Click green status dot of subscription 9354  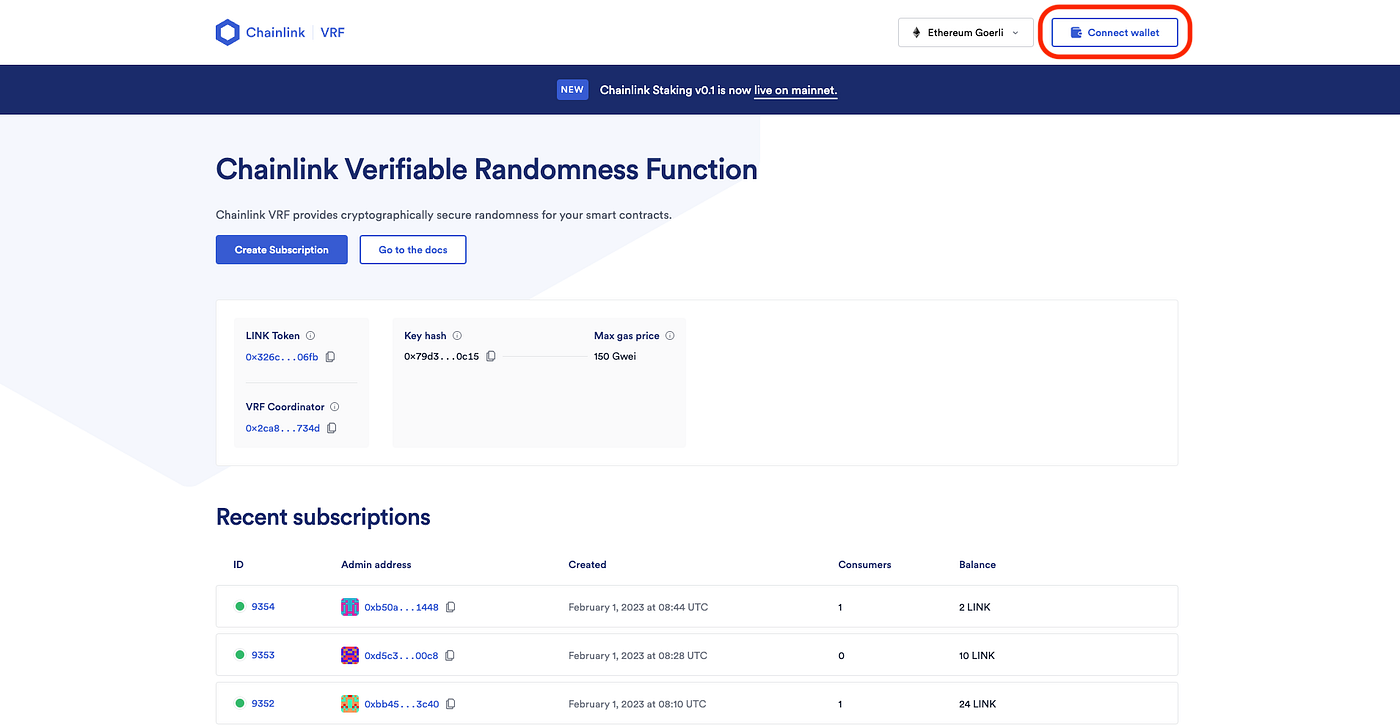[x=240, y=606]
